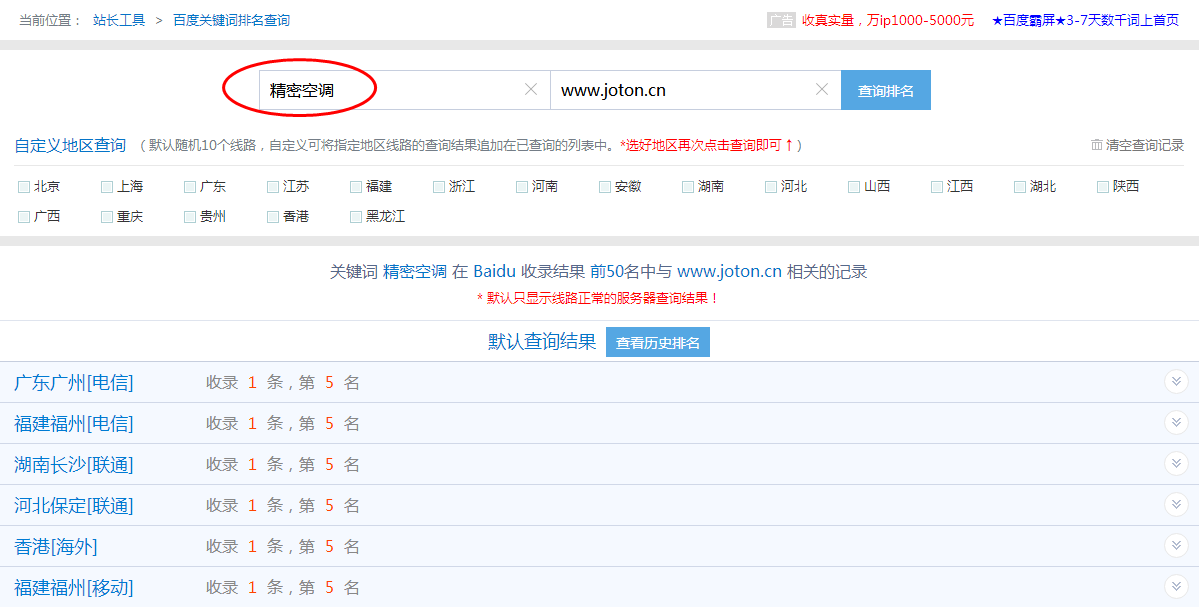The height and width of the screenshot is (607, 1199).
Task: Expand the 河北保定[联通] result details
Action: click(x=1176, y=505)
